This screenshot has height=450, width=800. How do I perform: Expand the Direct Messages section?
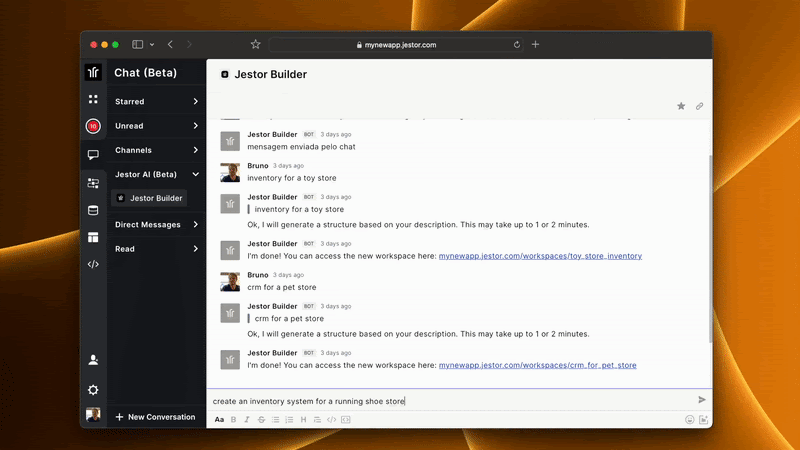pos(156,224)
